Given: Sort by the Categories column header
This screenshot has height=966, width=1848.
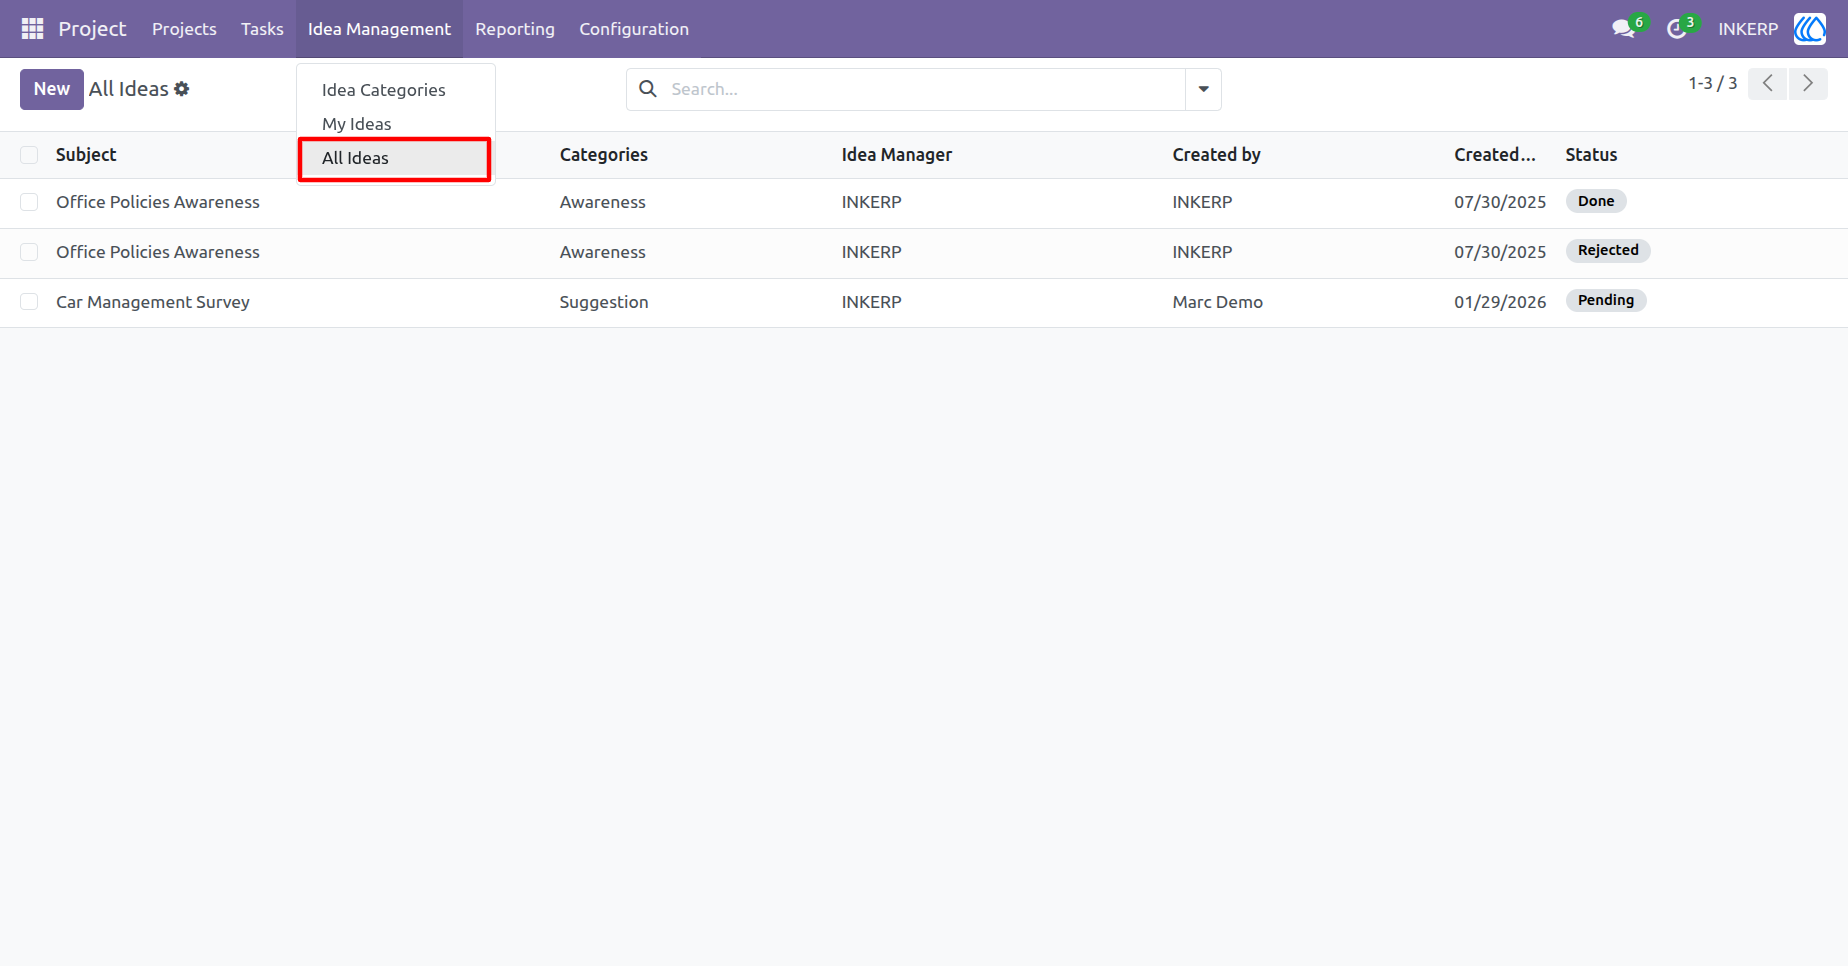Looking at the screenshot, I should [x=604, y=155].
